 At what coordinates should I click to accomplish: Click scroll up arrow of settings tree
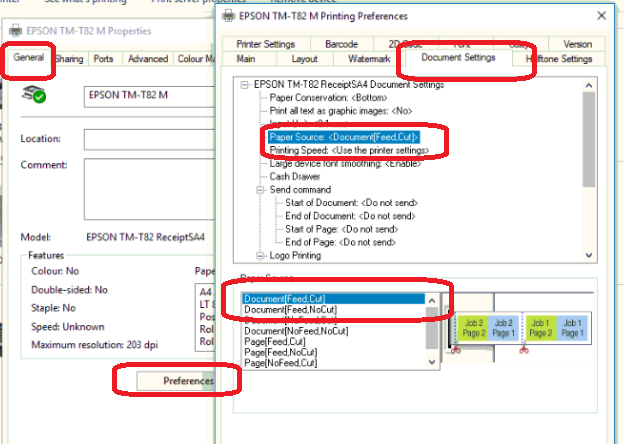(589, 86)
